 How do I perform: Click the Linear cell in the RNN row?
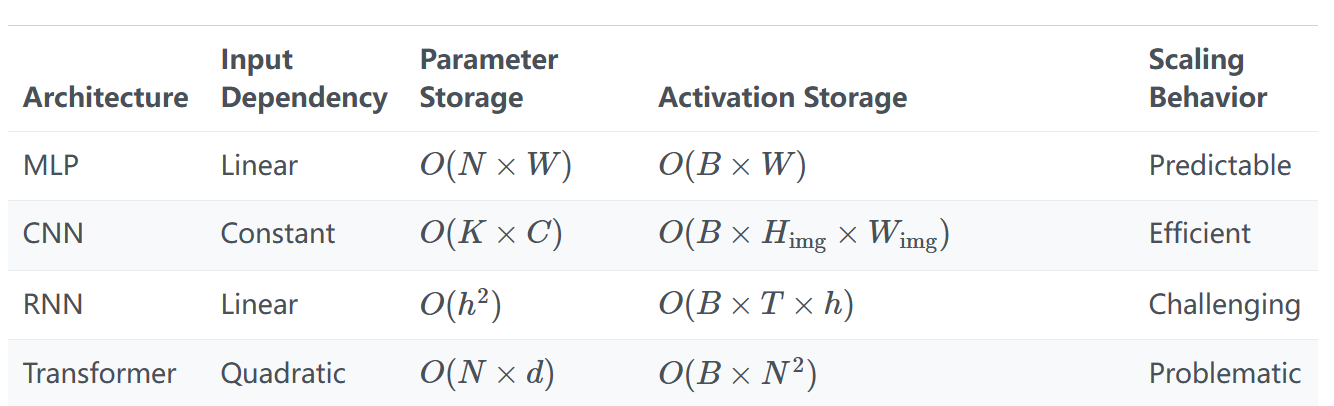click(259, 304)
